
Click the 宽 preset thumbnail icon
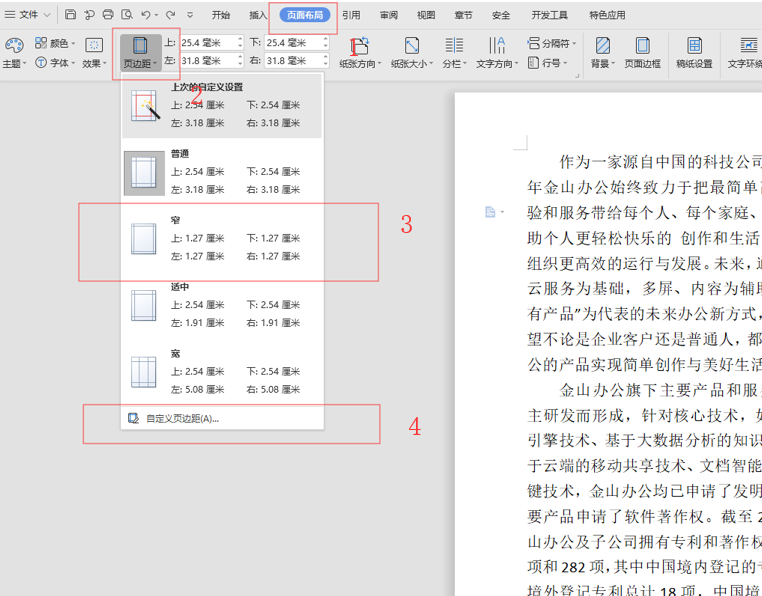pyautogui.click(x=144, y=372)
